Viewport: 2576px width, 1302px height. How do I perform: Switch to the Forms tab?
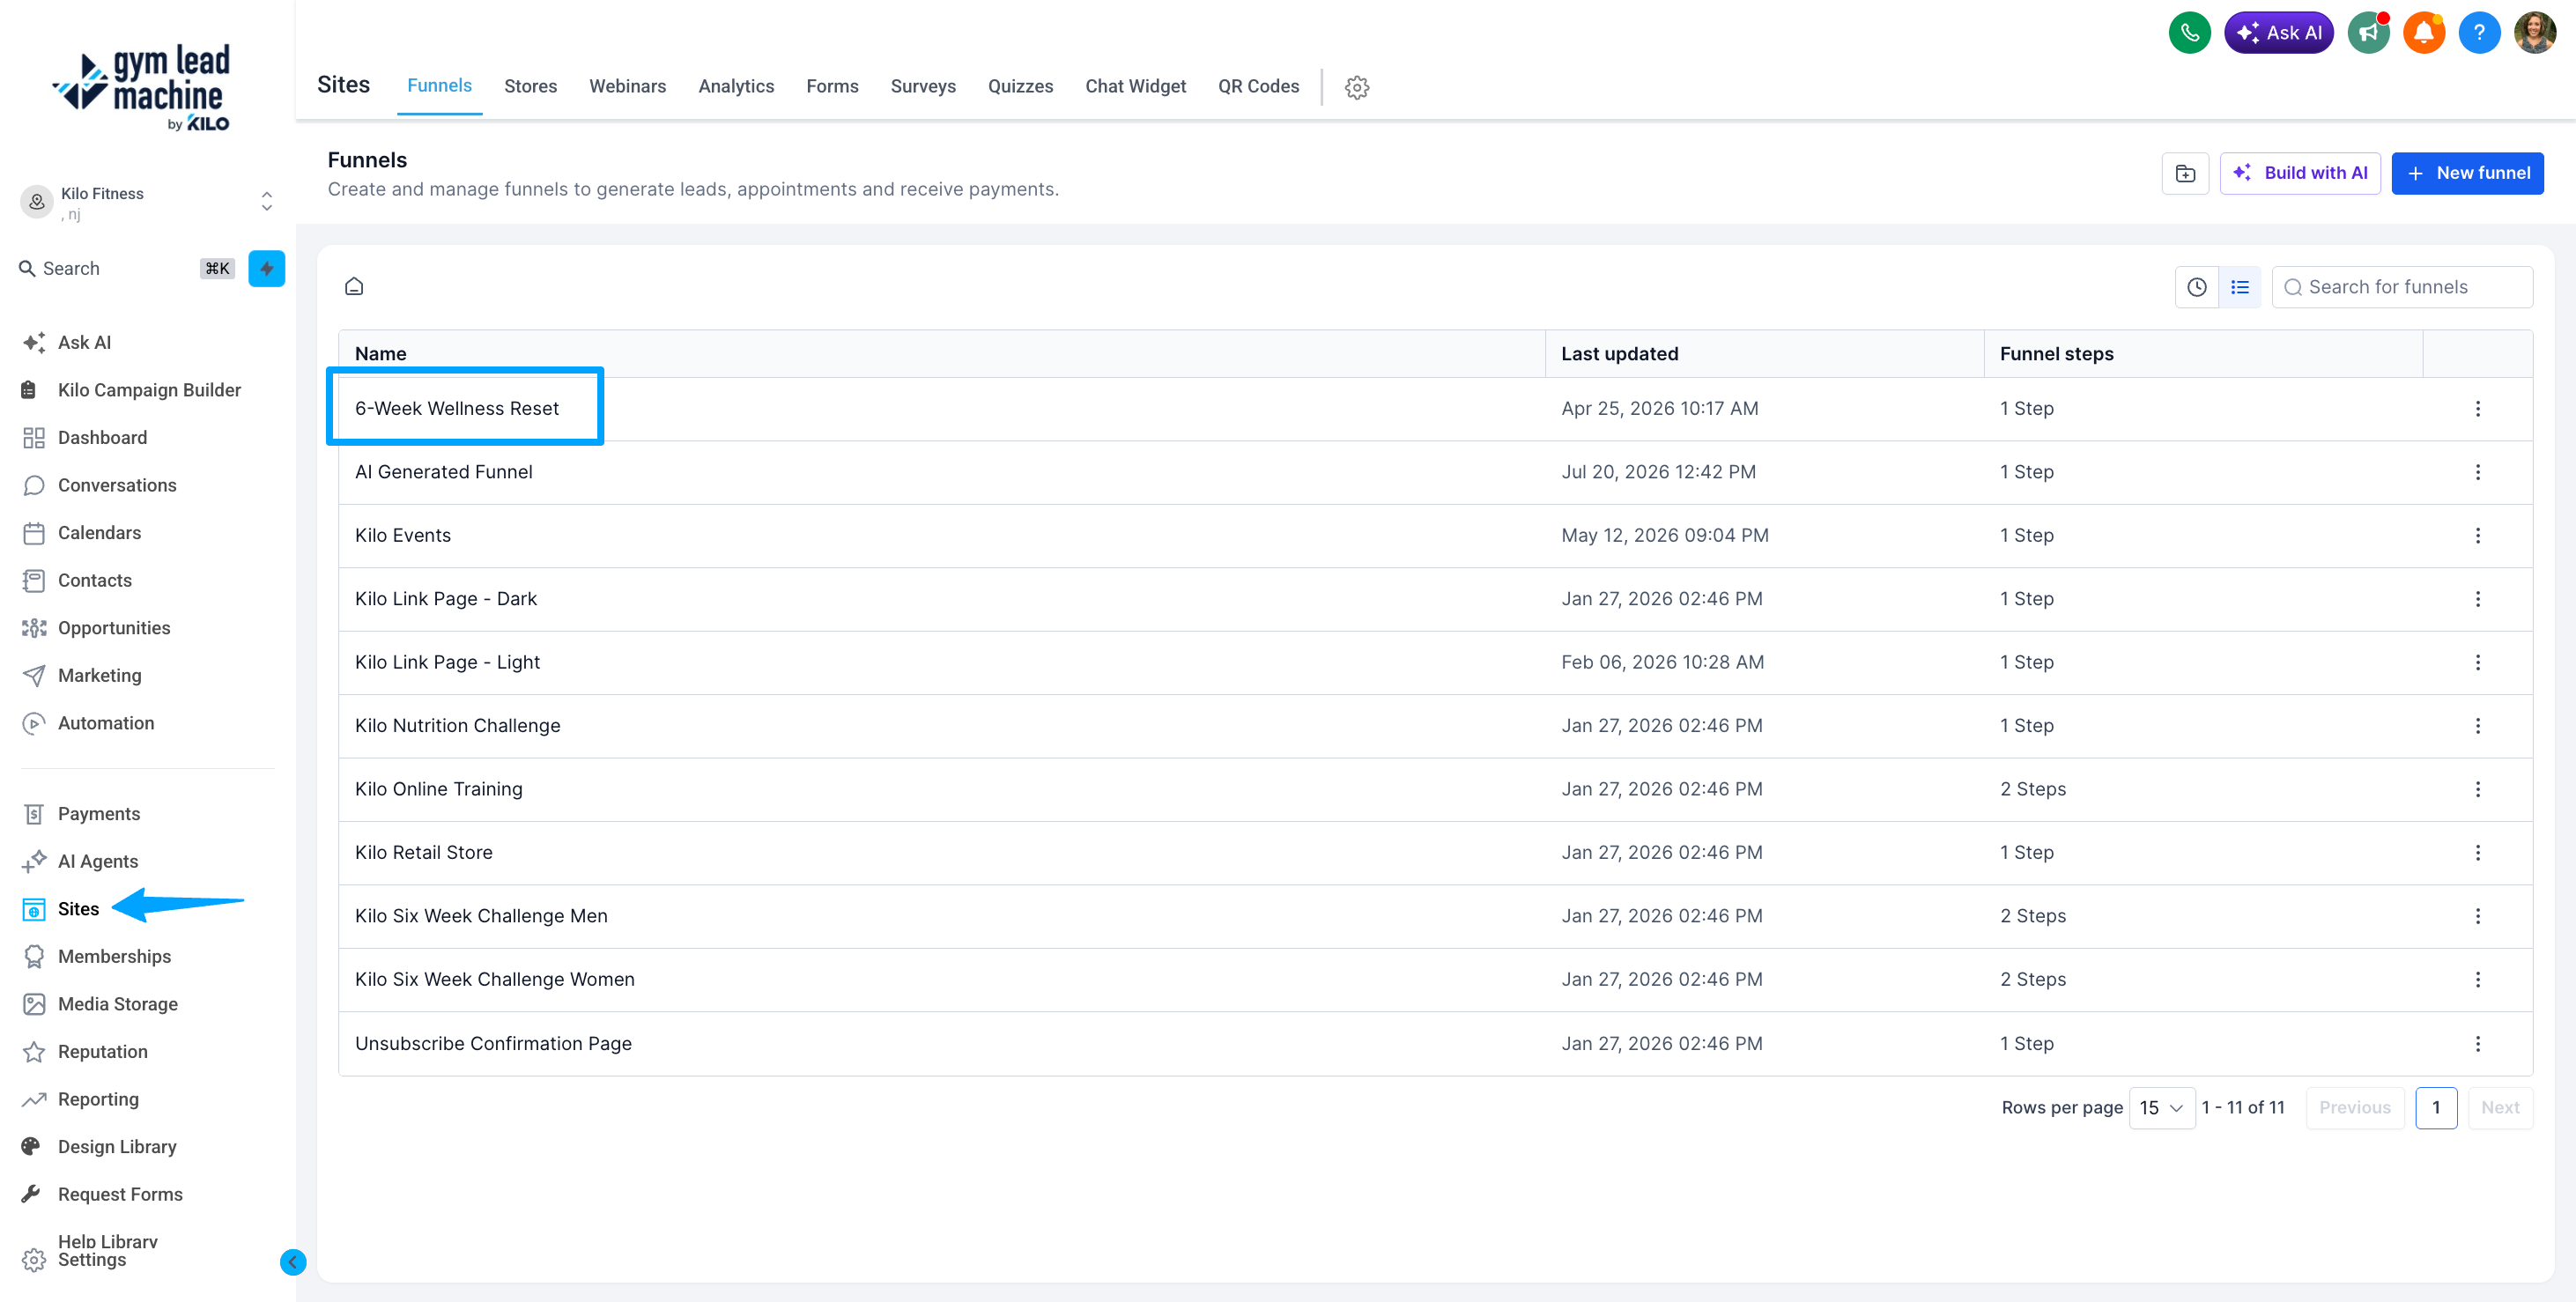tap(832, 87)
